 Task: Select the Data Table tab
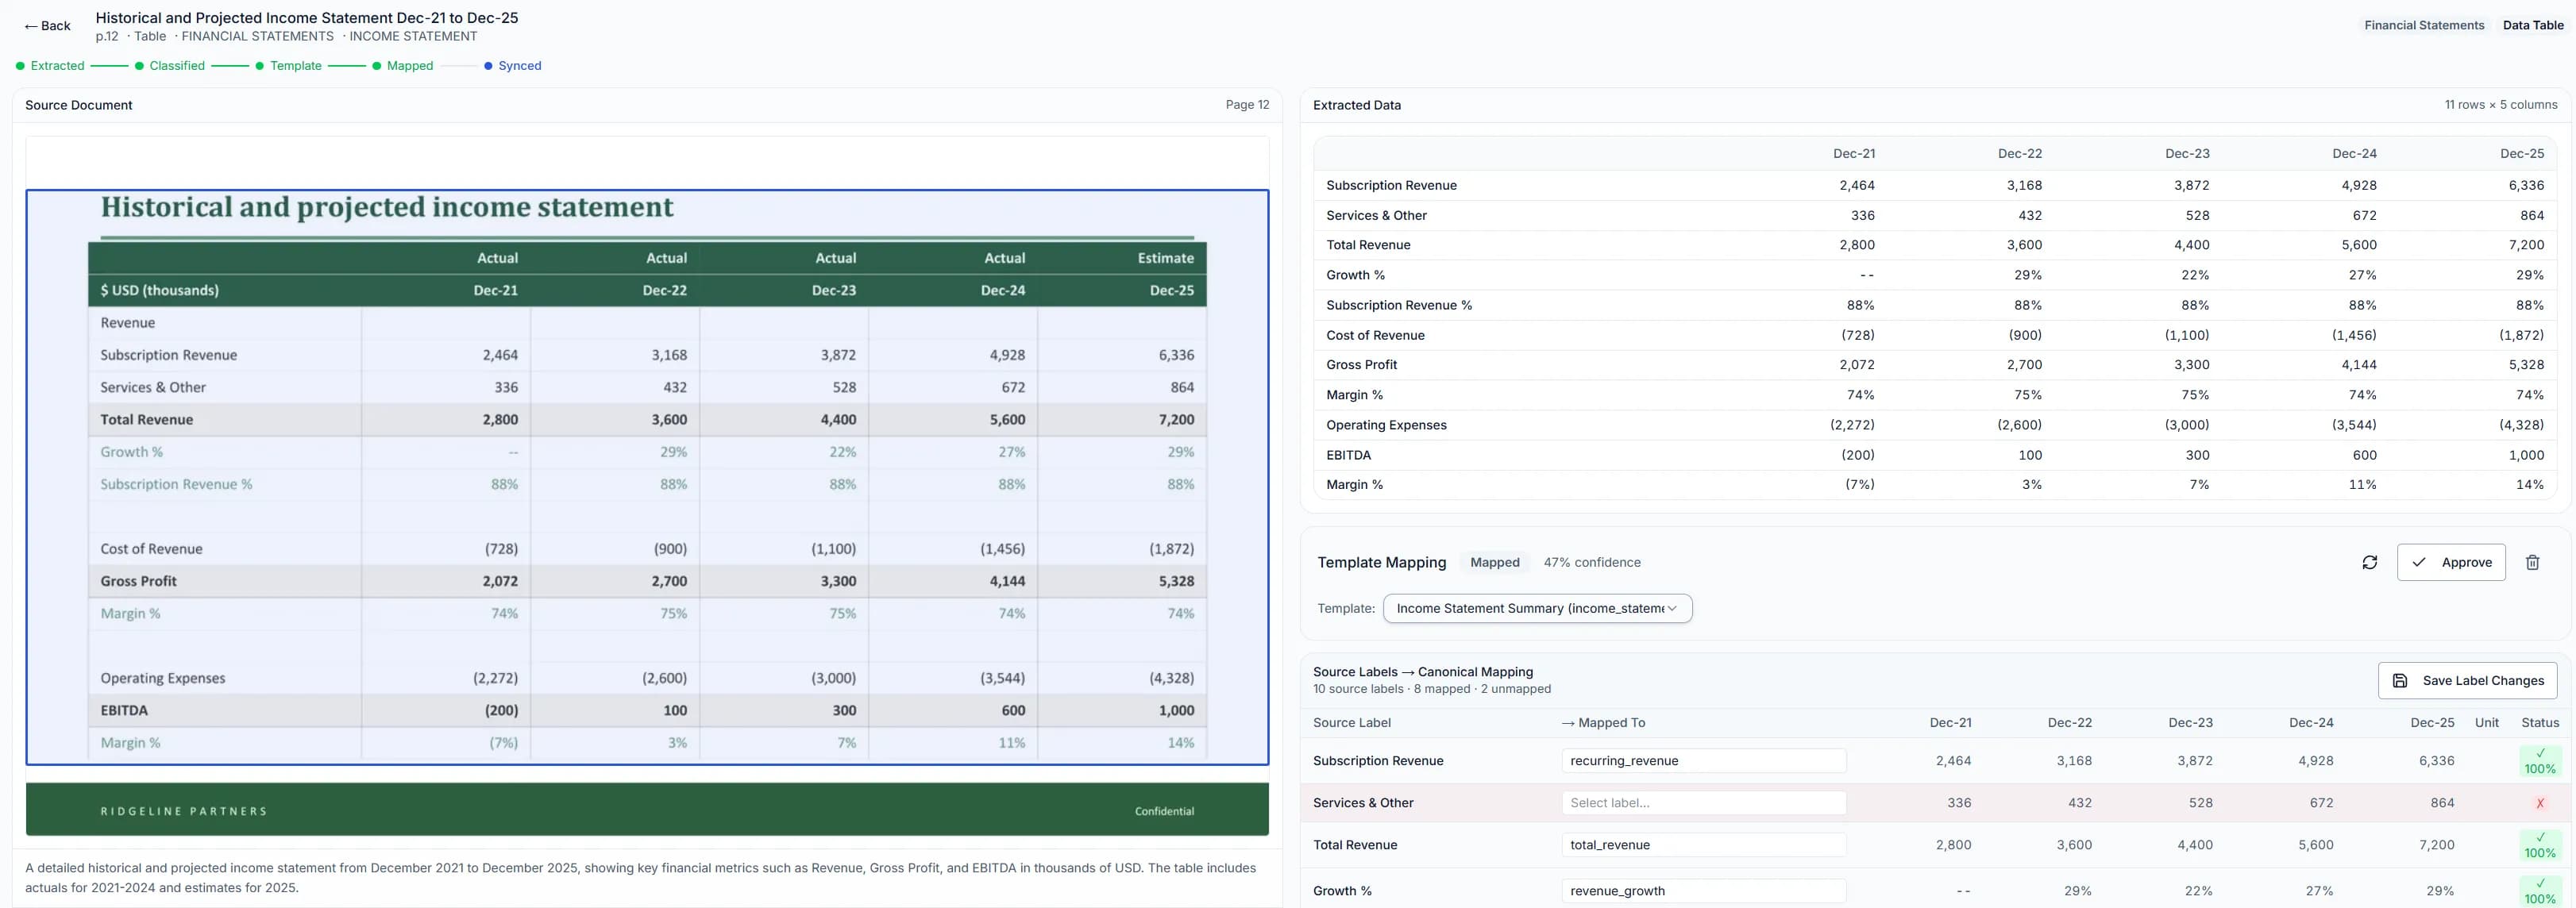[x=2533, y=24]
